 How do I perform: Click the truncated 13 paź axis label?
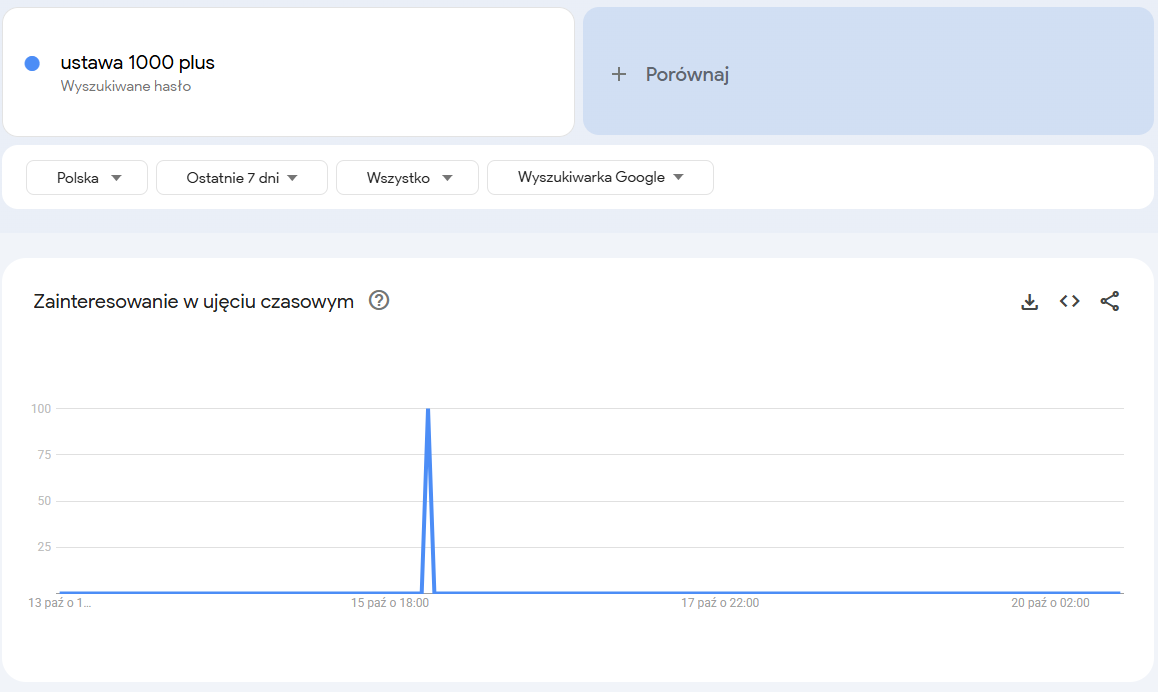[61, 603]
